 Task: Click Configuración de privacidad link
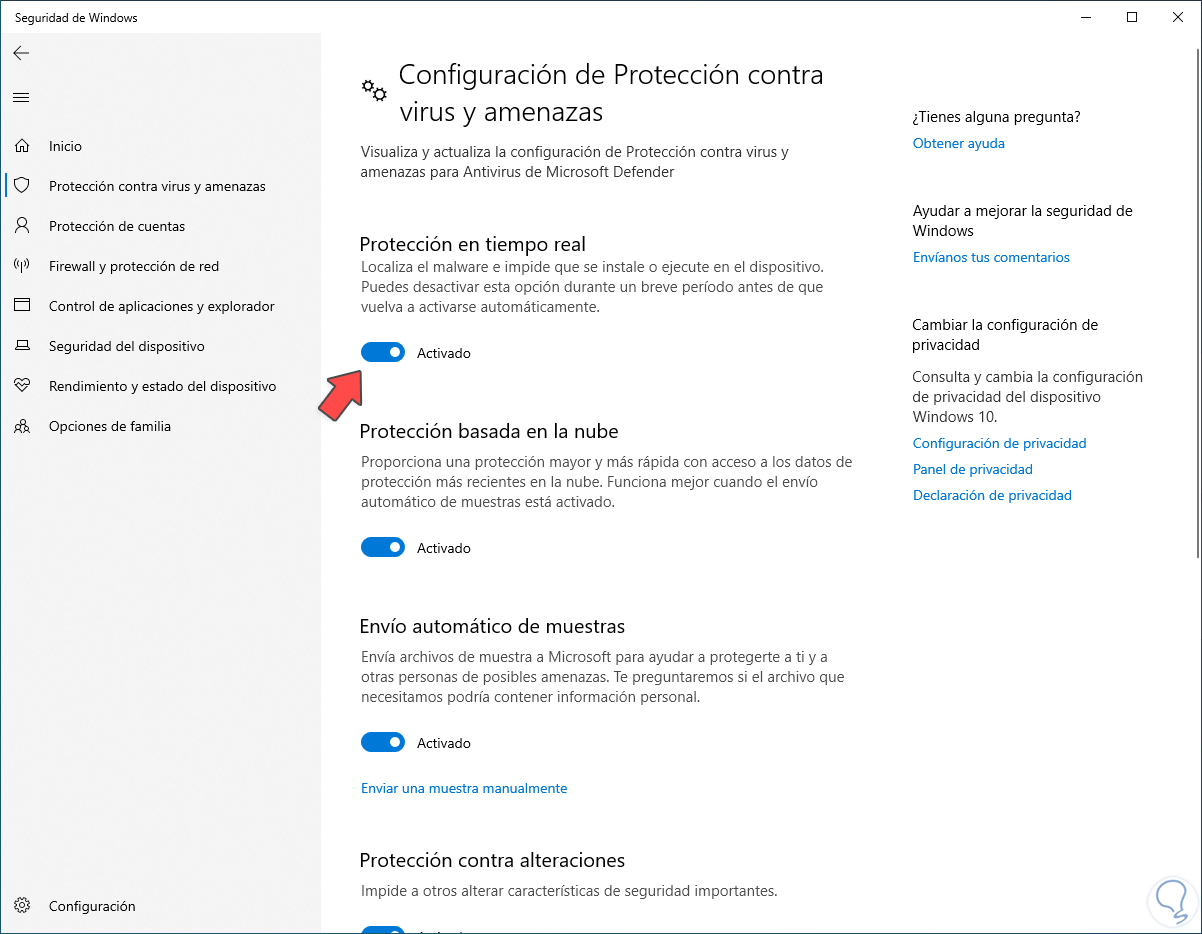(999, 443)
